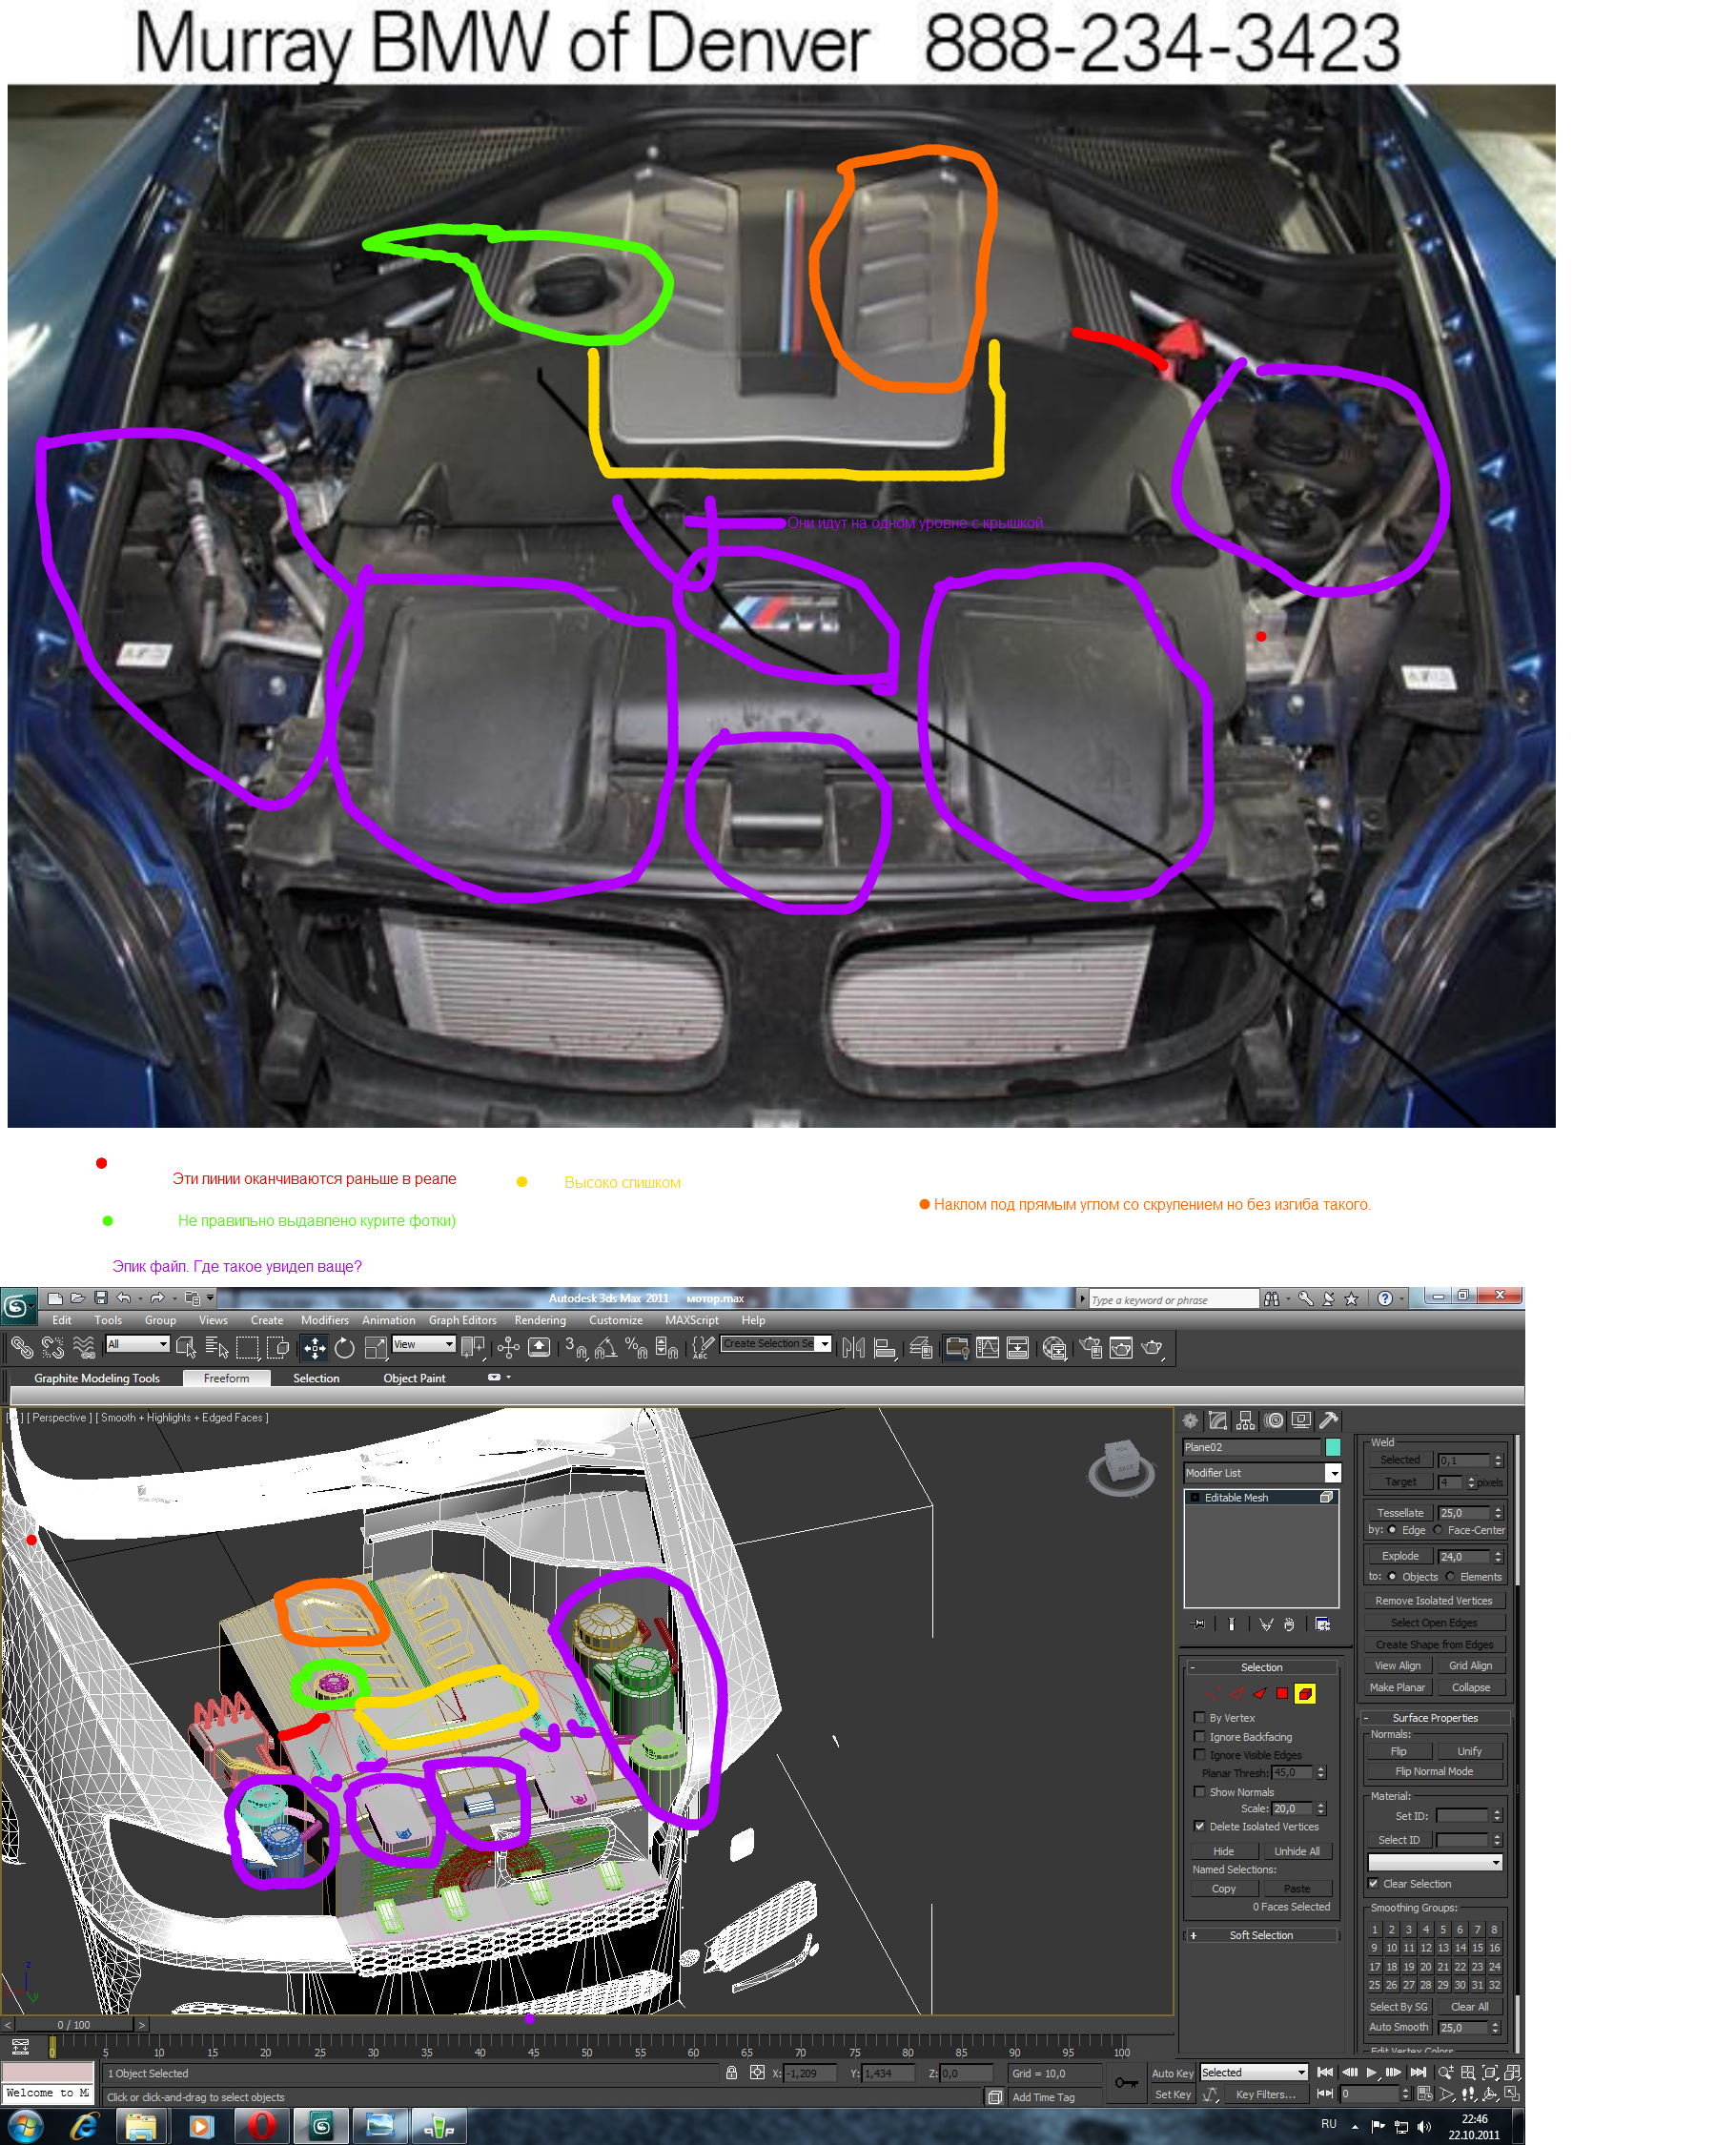Select Tessellate by Edge radio

click(1392, 1530)
